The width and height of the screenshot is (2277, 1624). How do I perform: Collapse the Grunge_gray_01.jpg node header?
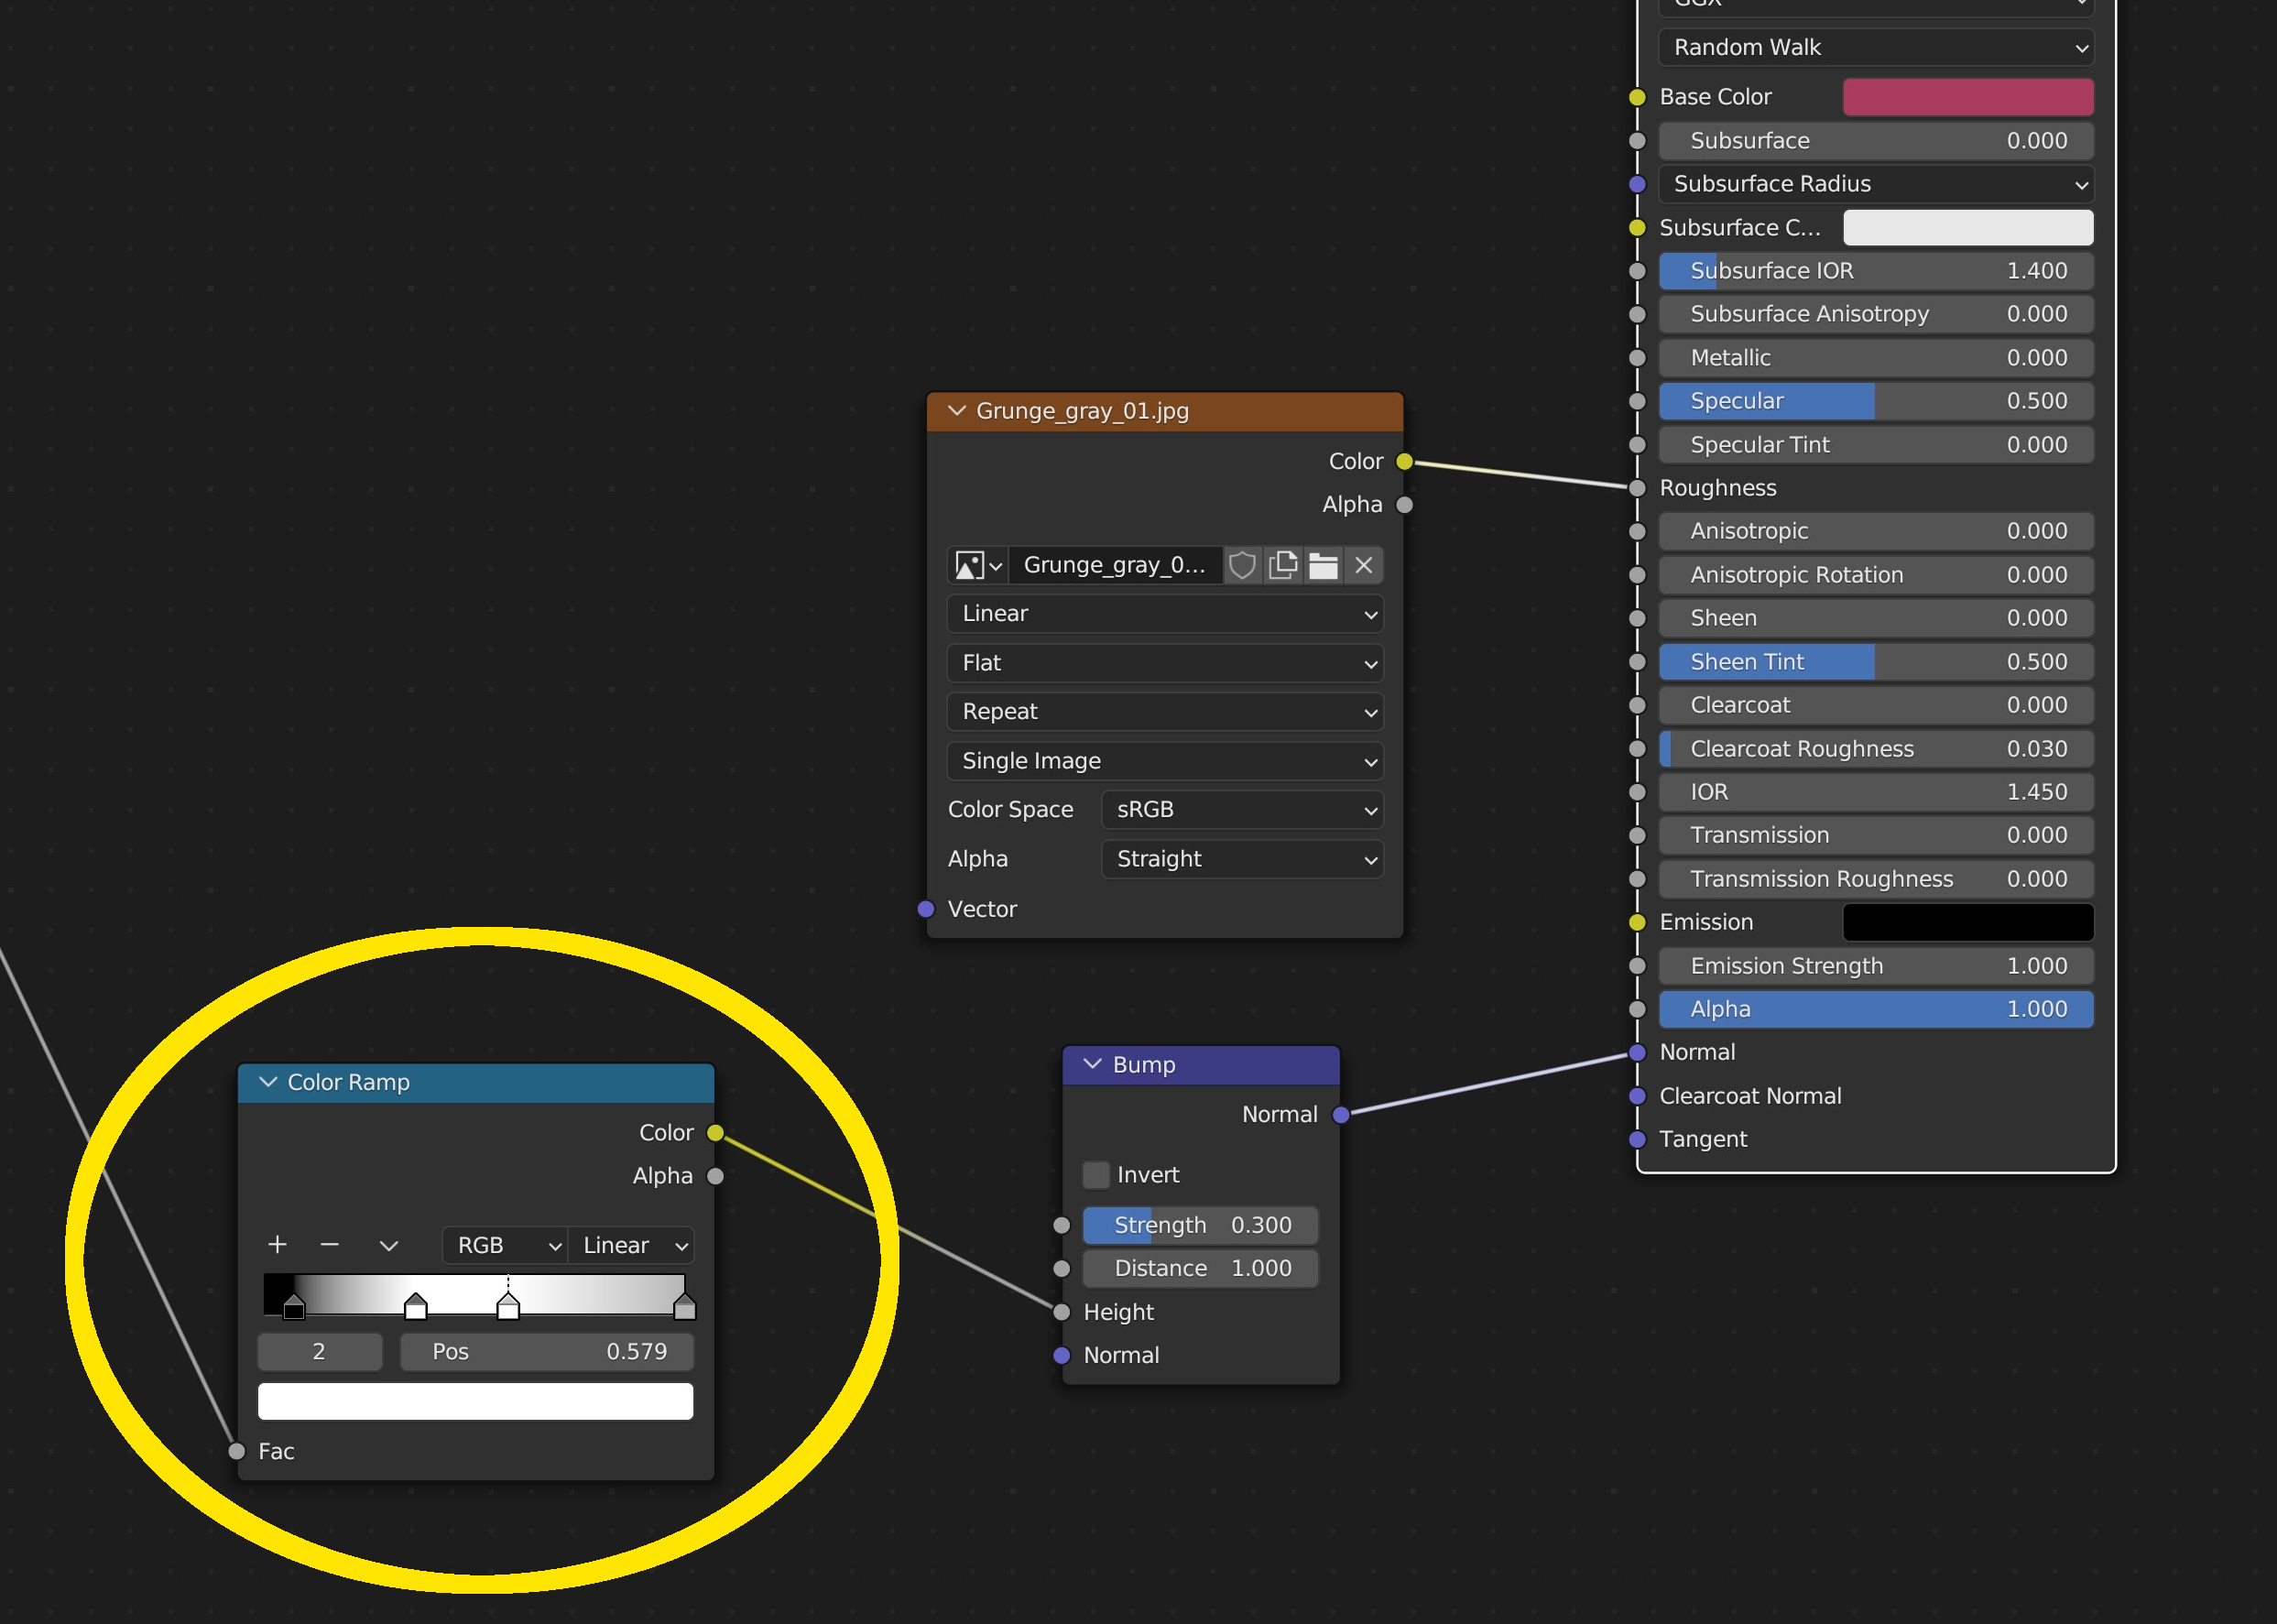956,410
